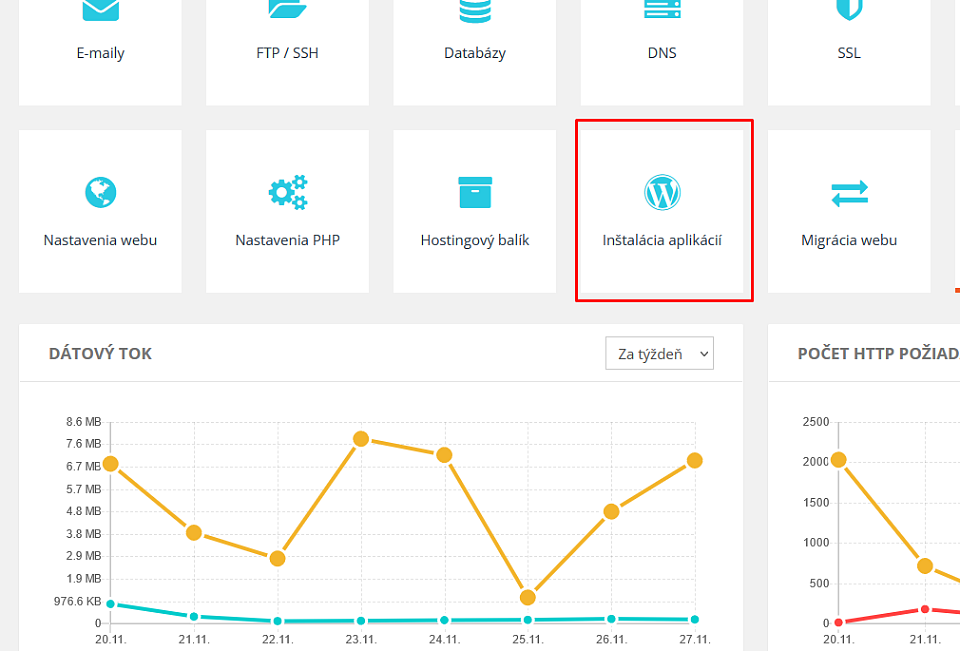The width and height of the screenshot is (960, 651).
Task: Open the Databázy label
Action: point(474,53)
